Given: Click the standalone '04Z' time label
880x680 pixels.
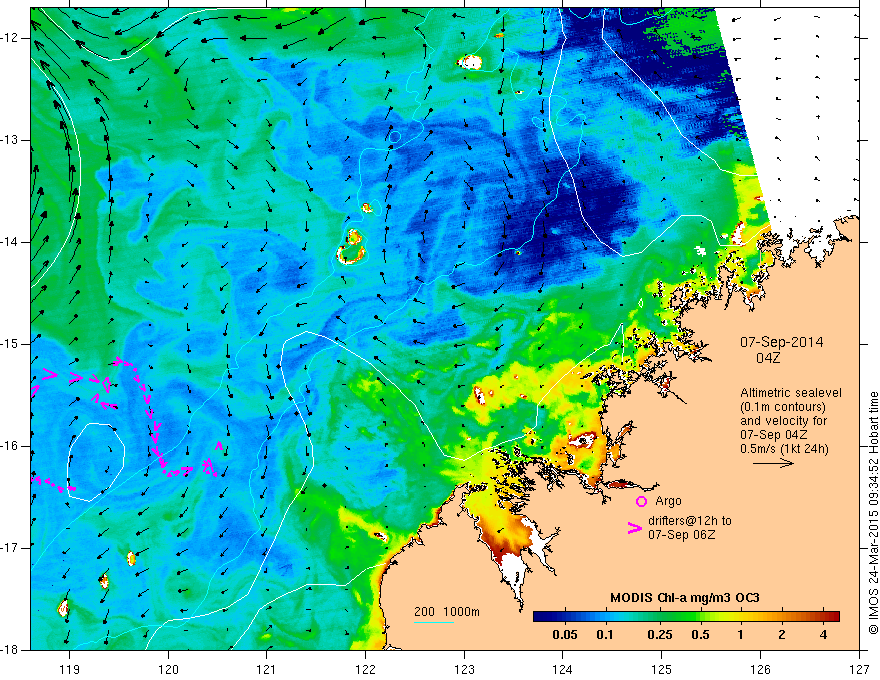Looking at the screenshot, I should [x=768, y=358].
